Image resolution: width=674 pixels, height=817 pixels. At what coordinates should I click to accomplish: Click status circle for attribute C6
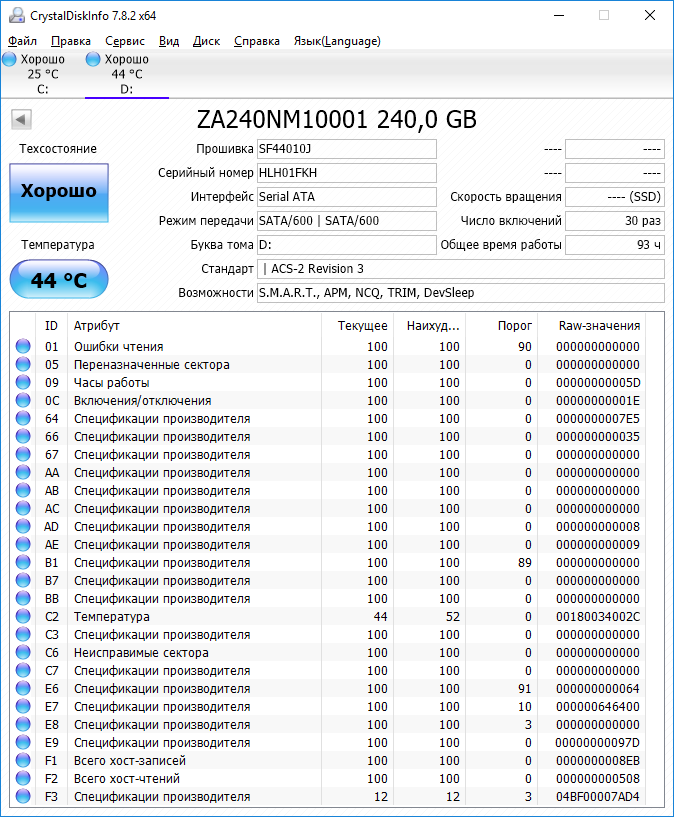pos(23,652)
